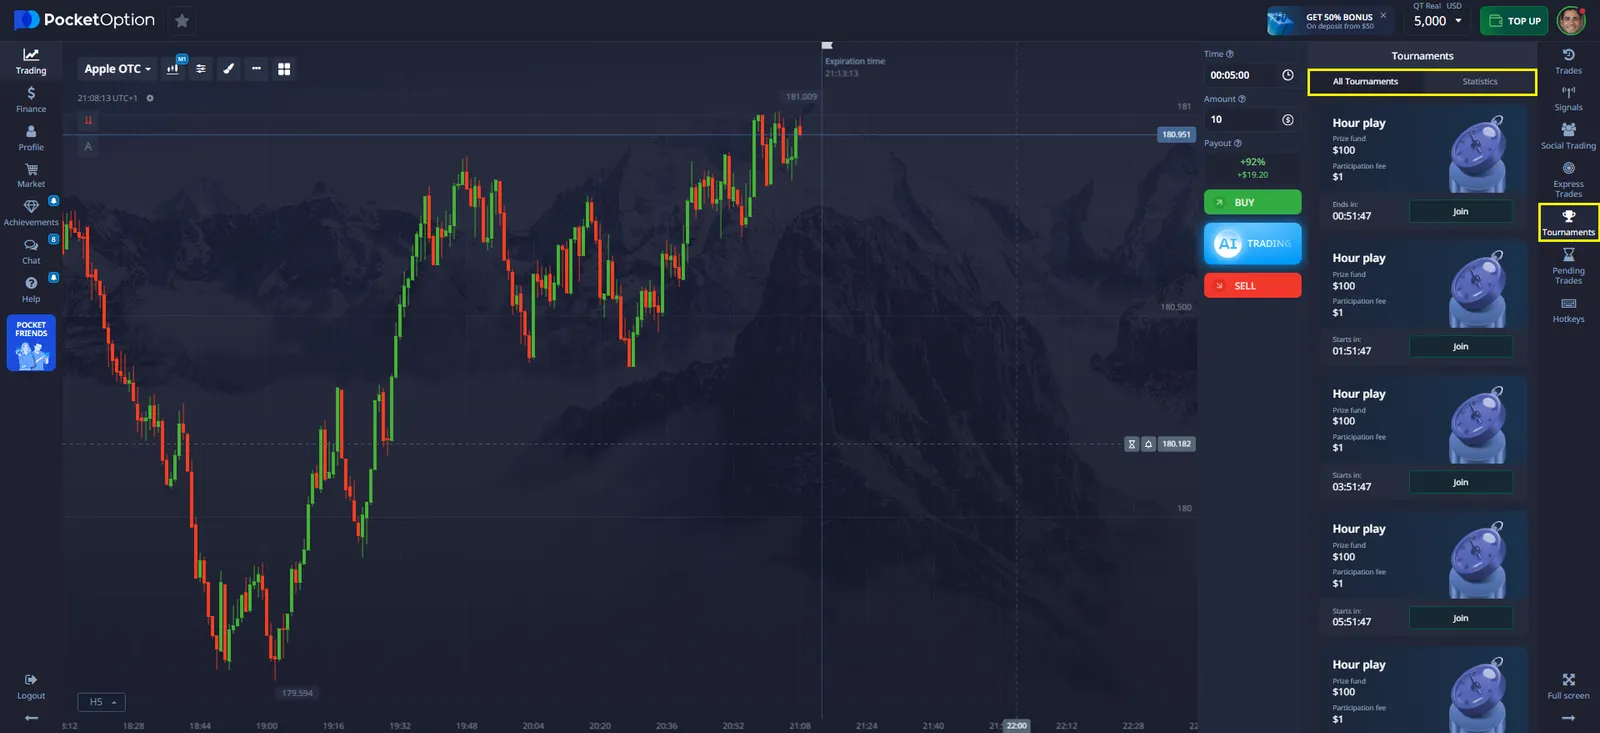Screen dimensions: 1600x733
Task: Switch to the Statistics tab
Action: click(1479, 82)
